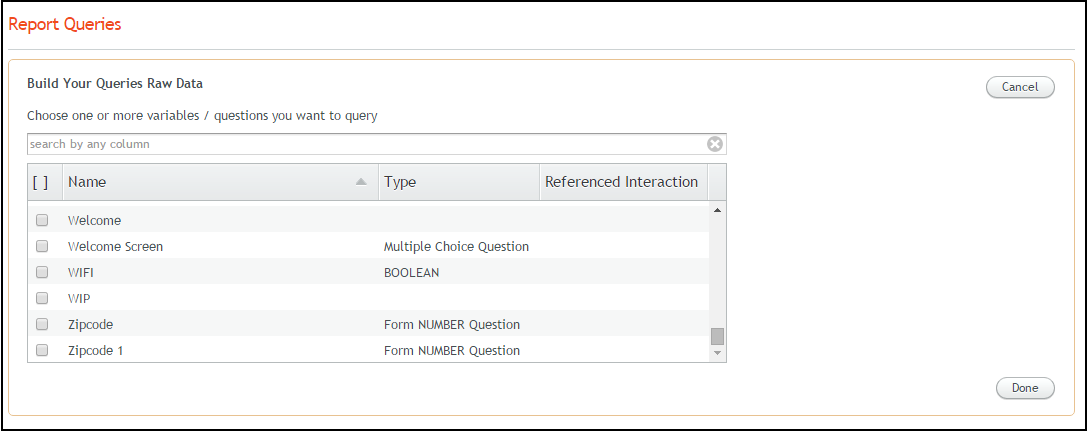Click the WIFI name cell
Screen dimensions: 1088x431
coord(80,273)
